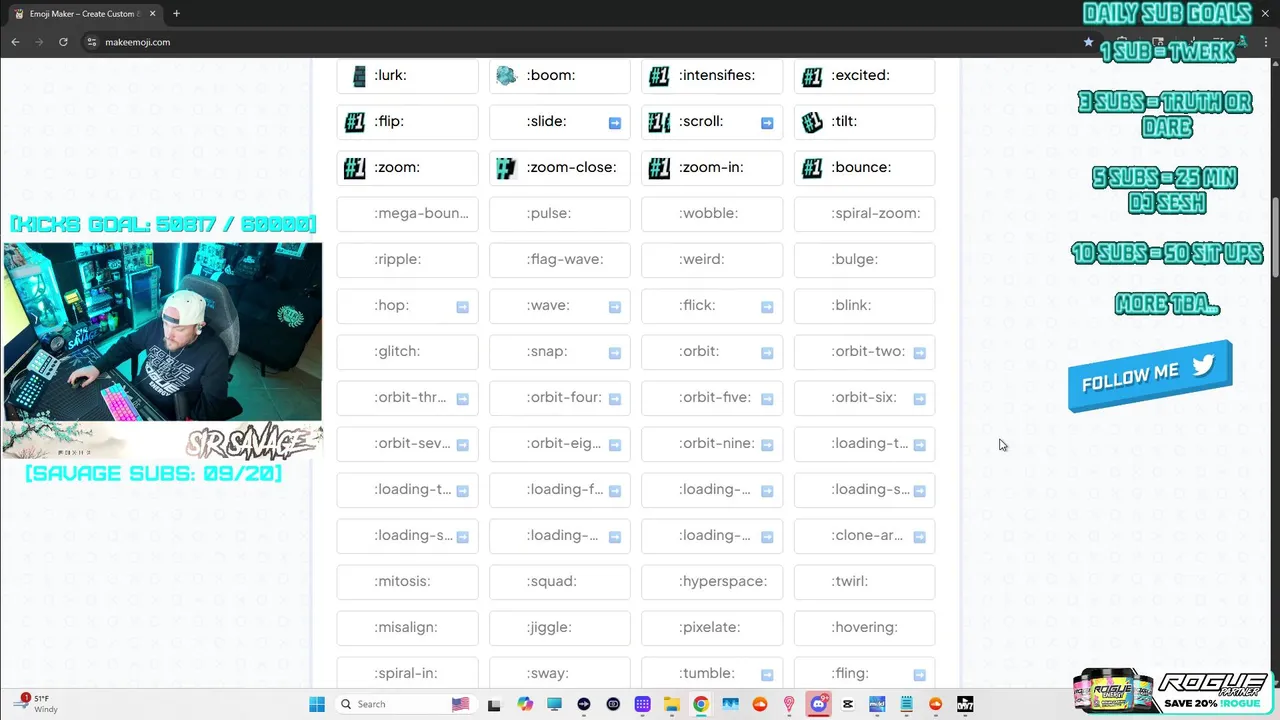Open the weather widget showing 51°F
The height and width of the screenshot is (720, 1280).
tap(37, 703)
